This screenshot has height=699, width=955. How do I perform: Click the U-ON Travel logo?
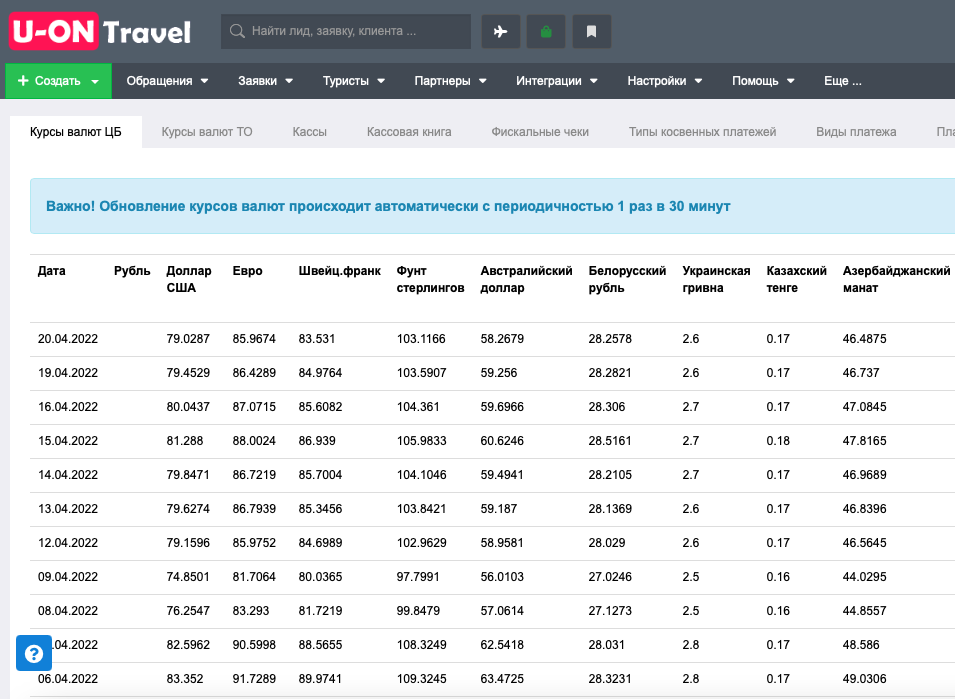pyautogui.click(x=100, y=31)
